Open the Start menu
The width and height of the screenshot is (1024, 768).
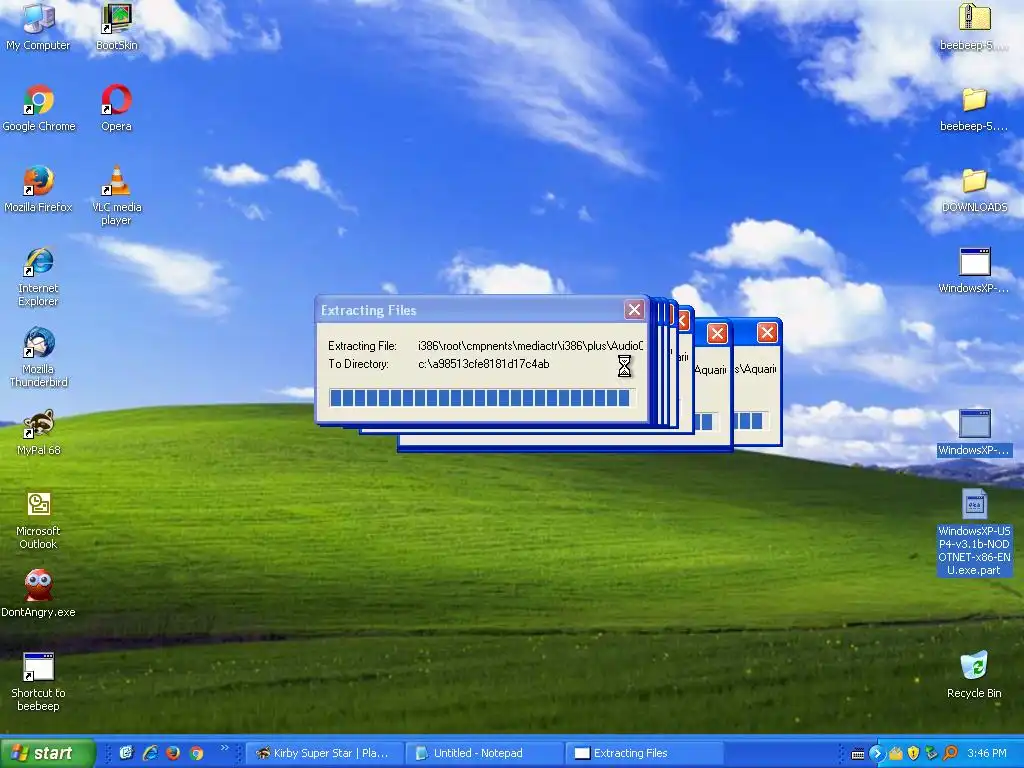[x=47, y=753]
